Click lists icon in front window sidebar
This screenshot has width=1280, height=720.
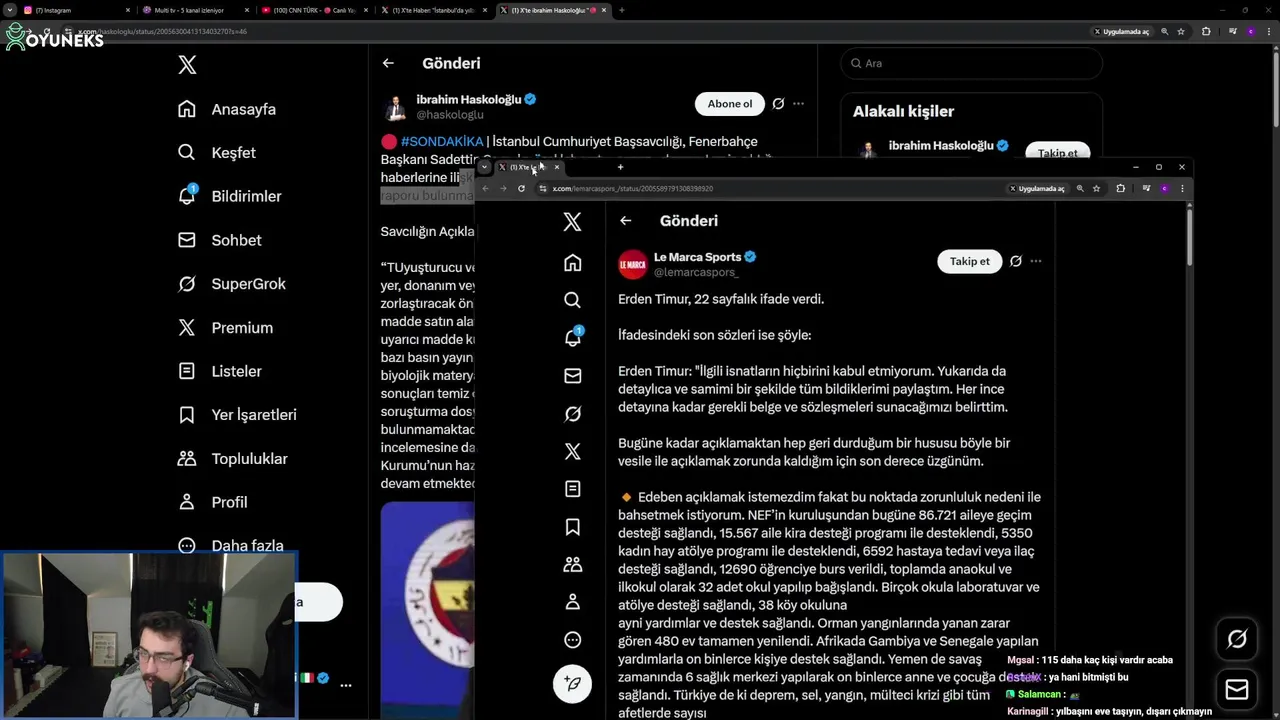pos(572,489)
